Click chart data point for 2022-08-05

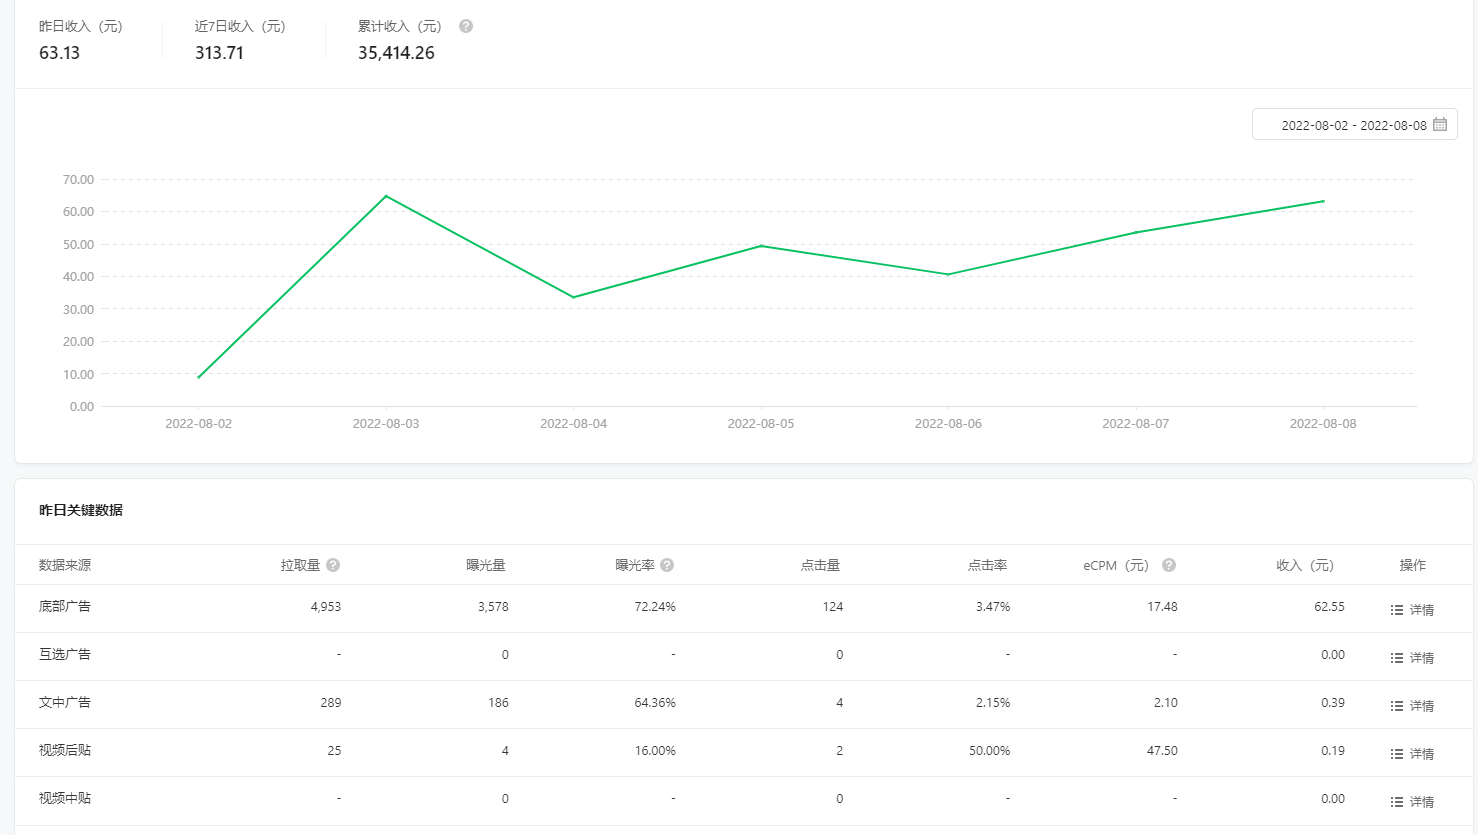[761, 246]
